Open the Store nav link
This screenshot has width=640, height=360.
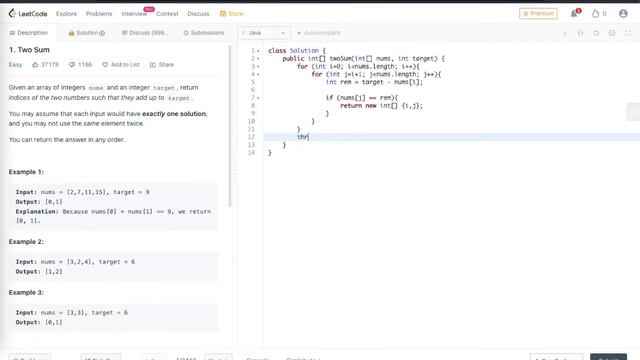(236, 14)
